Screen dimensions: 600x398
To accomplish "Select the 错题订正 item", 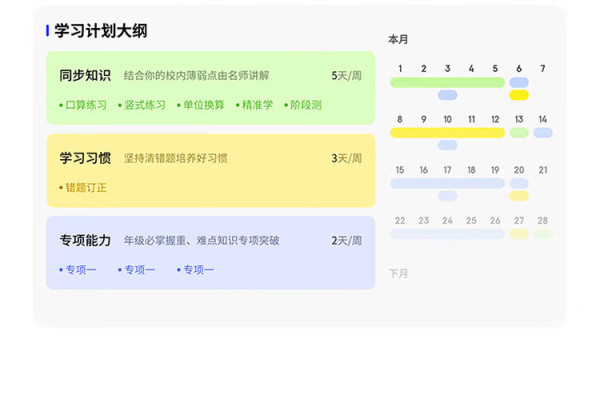I will (x=83, y=188).
